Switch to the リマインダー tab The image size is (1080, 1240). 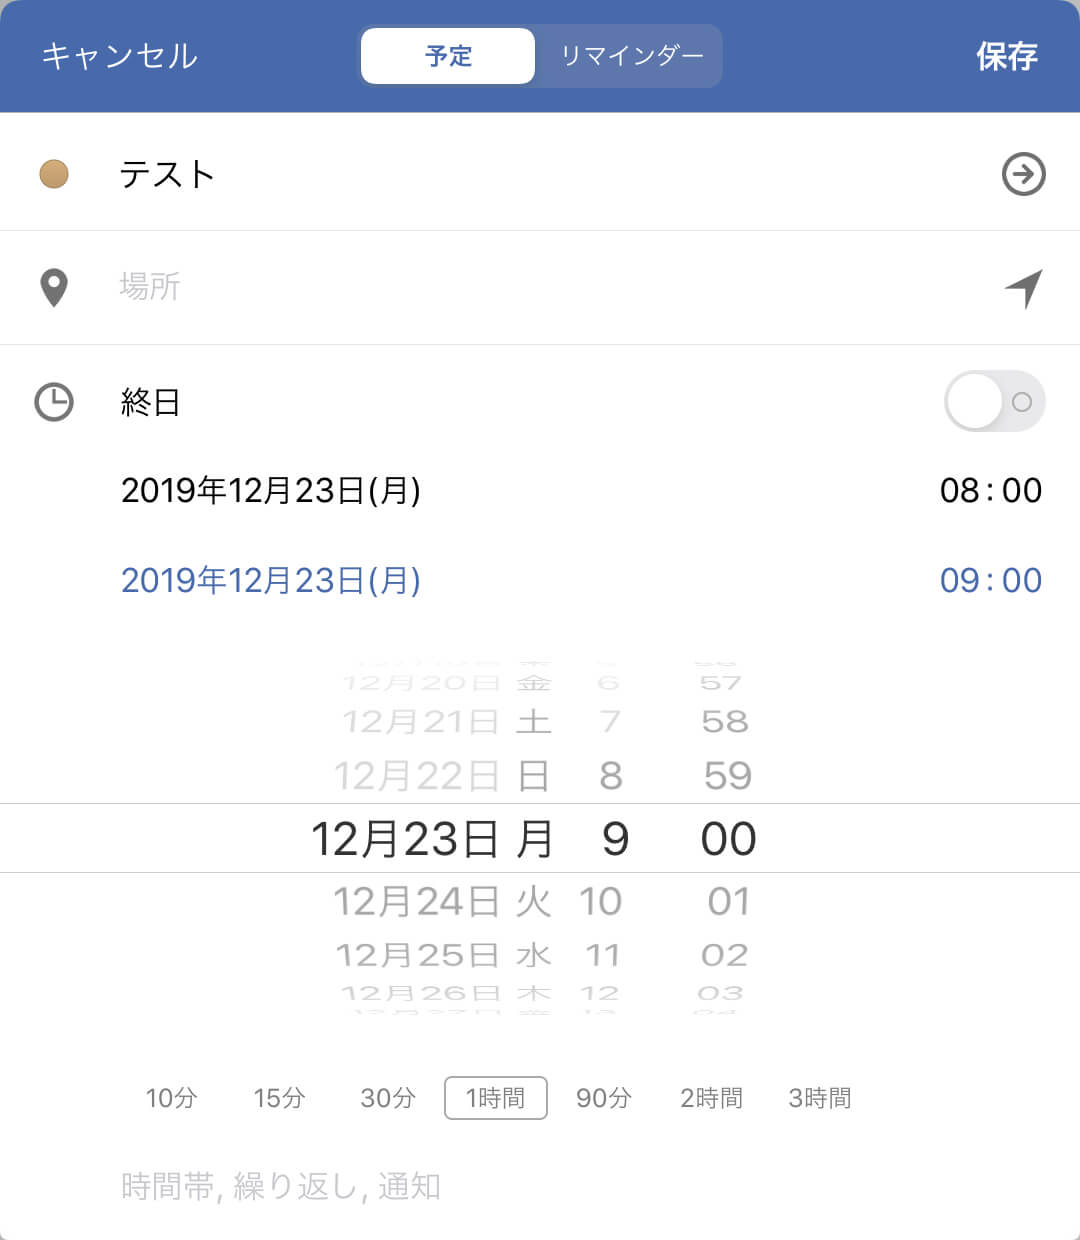click(x=630, y=56)
